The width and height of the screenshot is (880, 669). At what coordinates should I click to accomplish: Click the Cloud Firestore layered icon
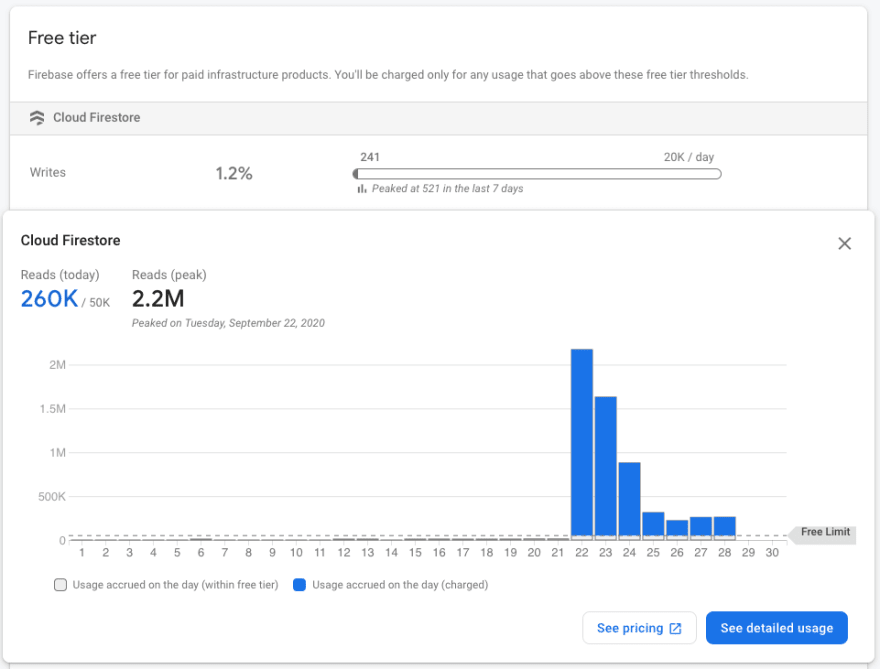click(x=37, y=118)
